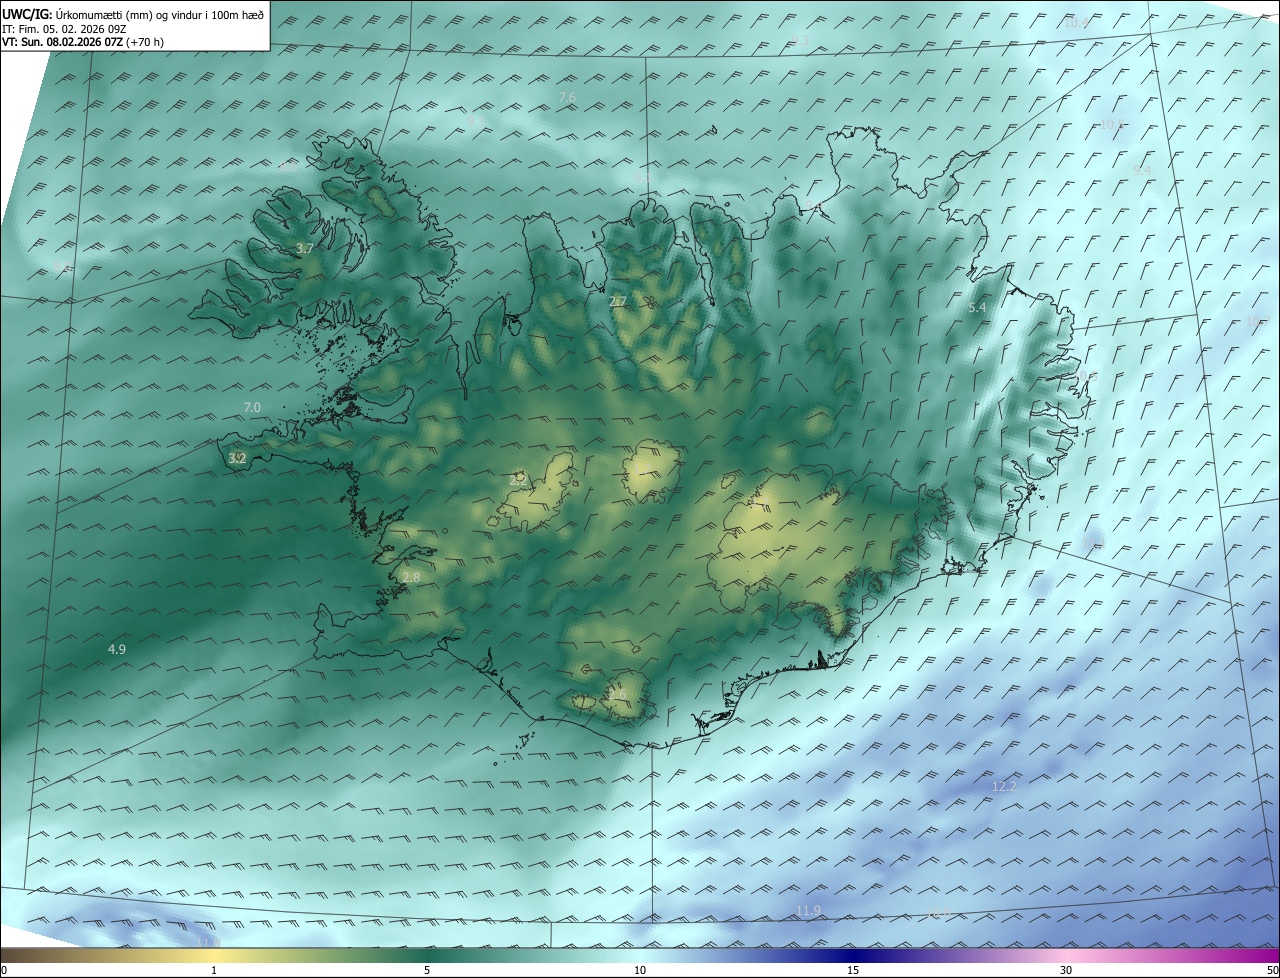This screenshot has width=1280, height=978.
Task: Click the 12.2 value label southeast of Iceland
Action: [1004, 787]
